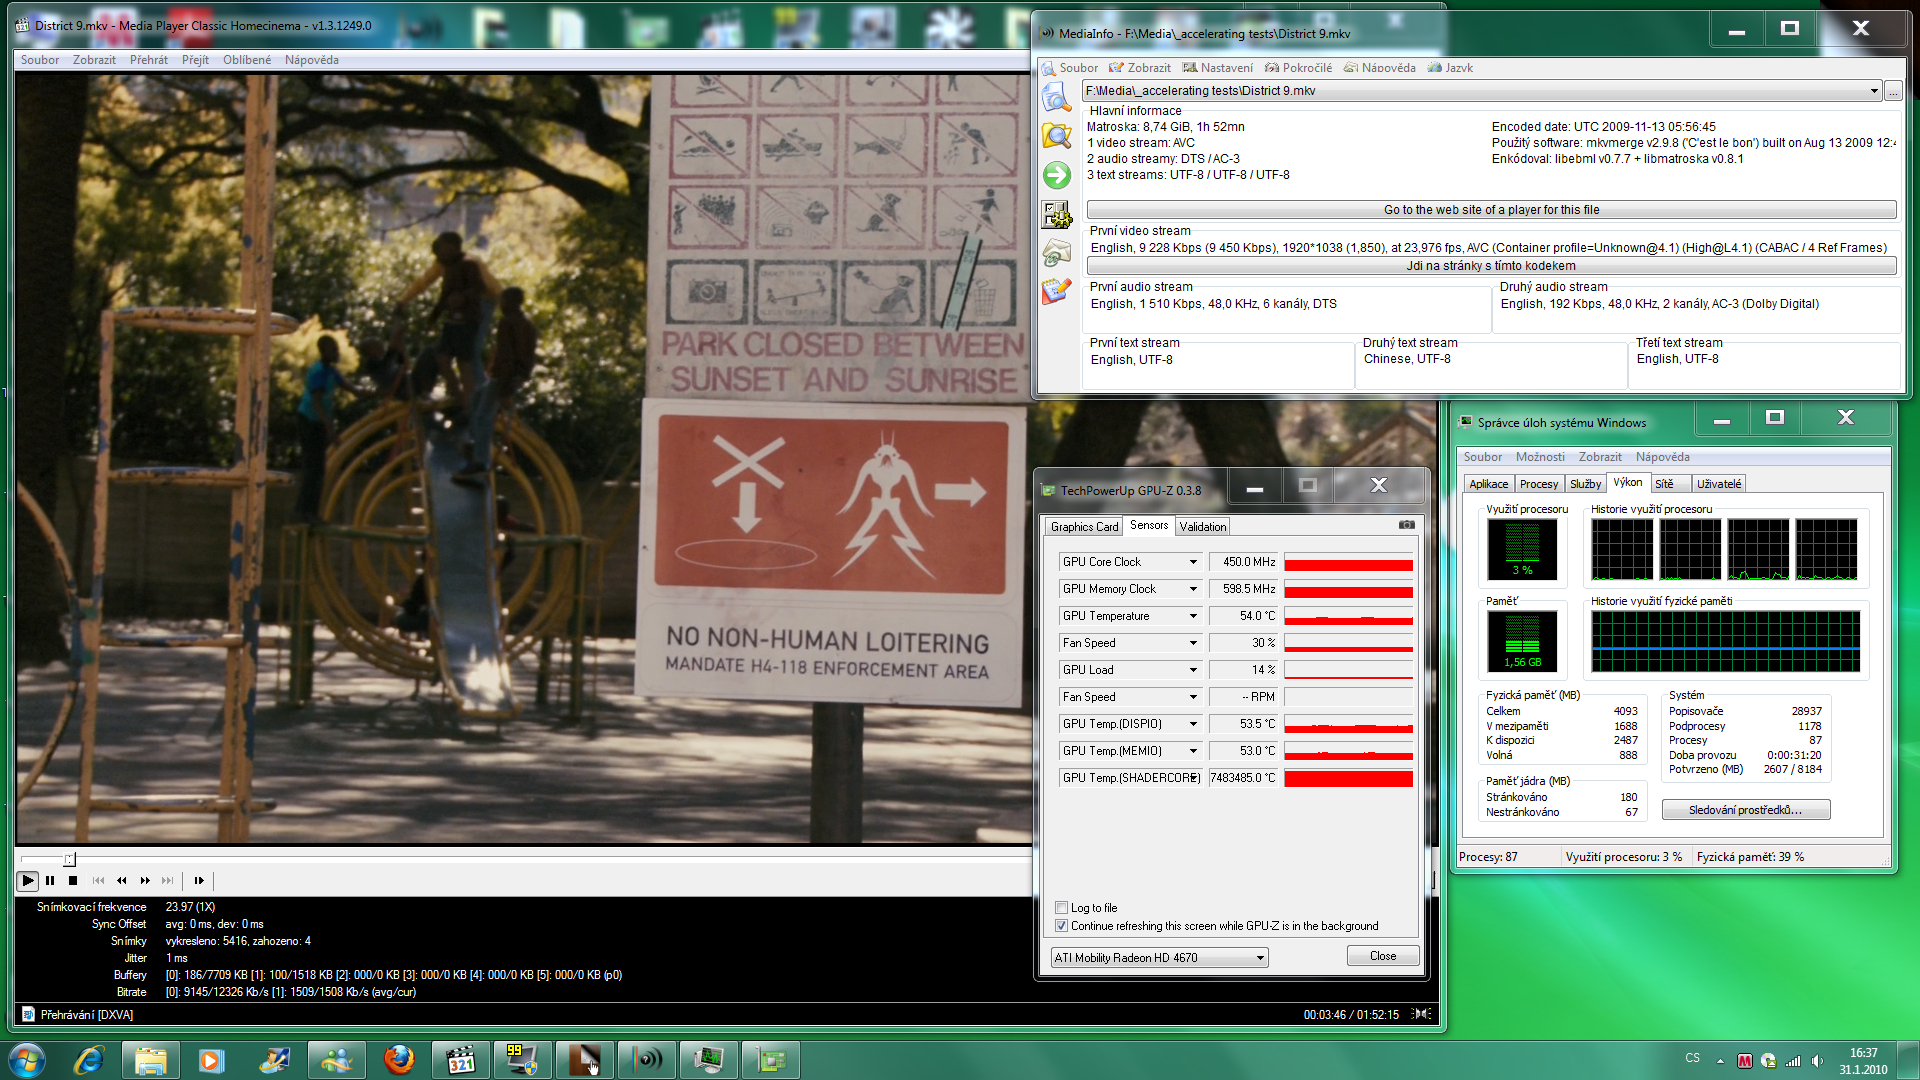1920x1080 pixels.
Task: Open MediaInfo file path dropdown
Action: pyautogui.click(x=1874, y=91)
